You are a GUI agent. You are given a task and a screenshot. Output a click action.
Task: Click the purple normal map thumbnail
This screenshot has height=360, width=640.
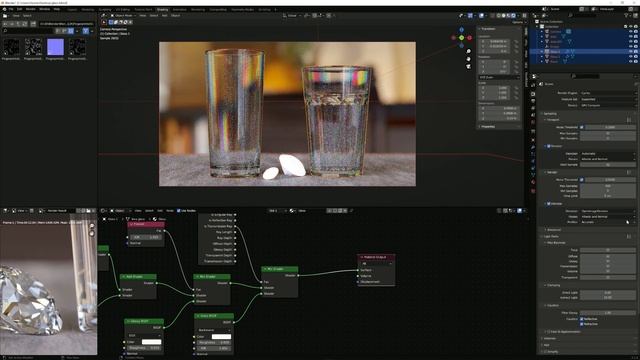click(56, 47)
